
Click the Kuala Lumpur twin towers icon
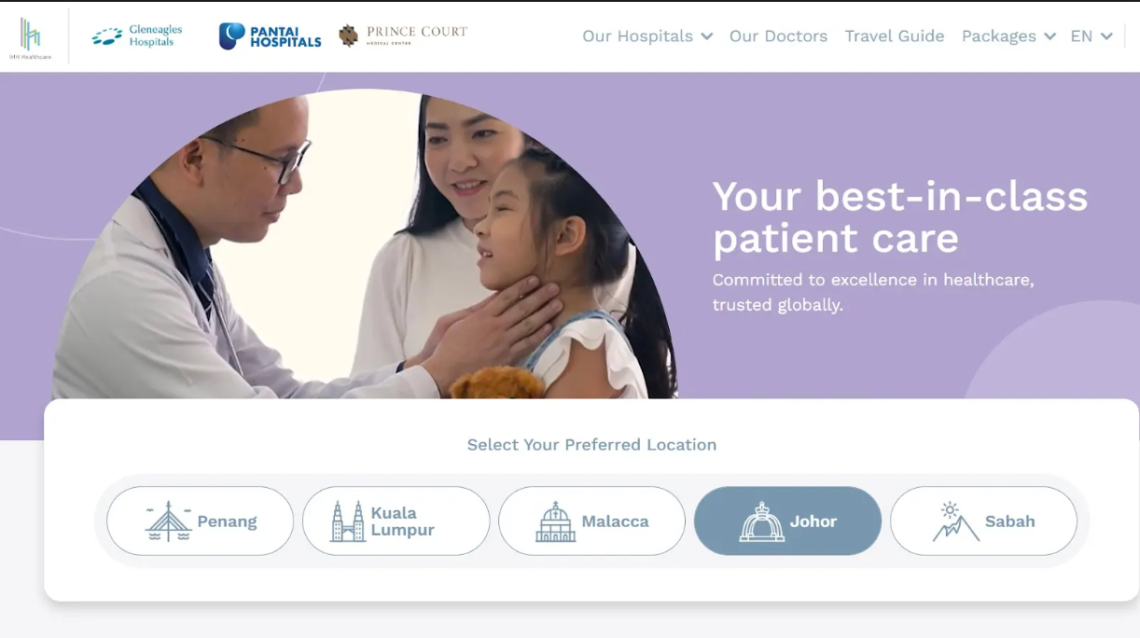(348, 522)
